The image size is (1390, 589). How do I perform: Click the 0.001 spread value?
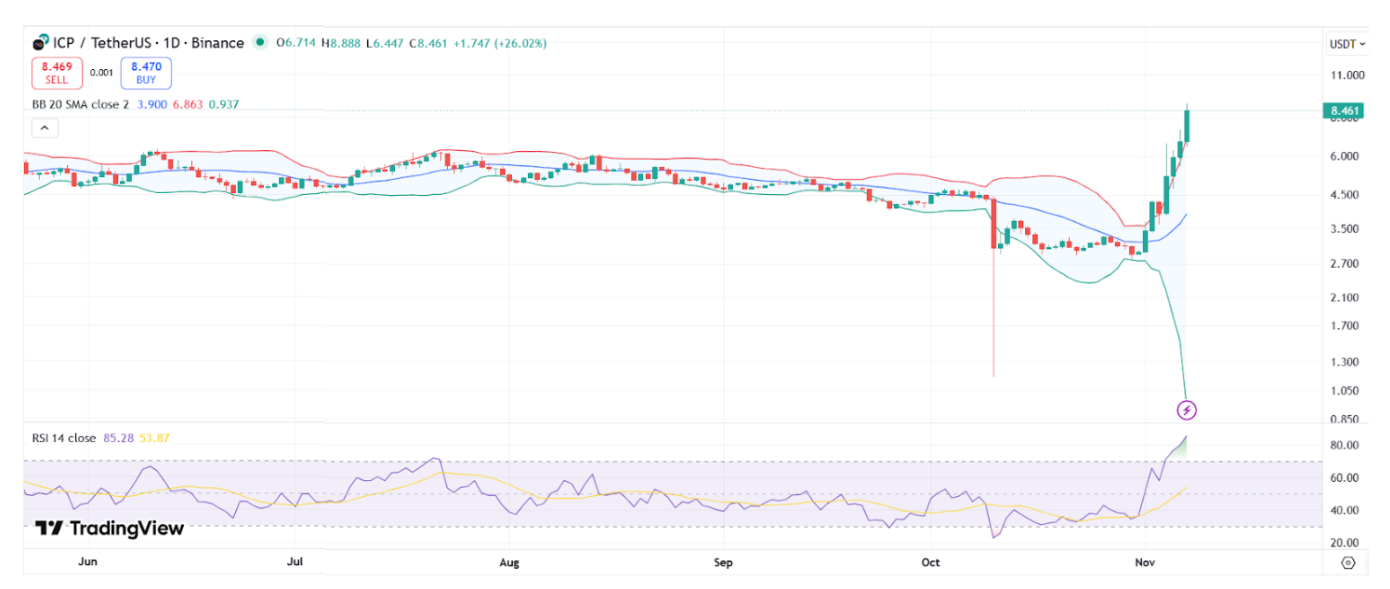coord(101,73)
